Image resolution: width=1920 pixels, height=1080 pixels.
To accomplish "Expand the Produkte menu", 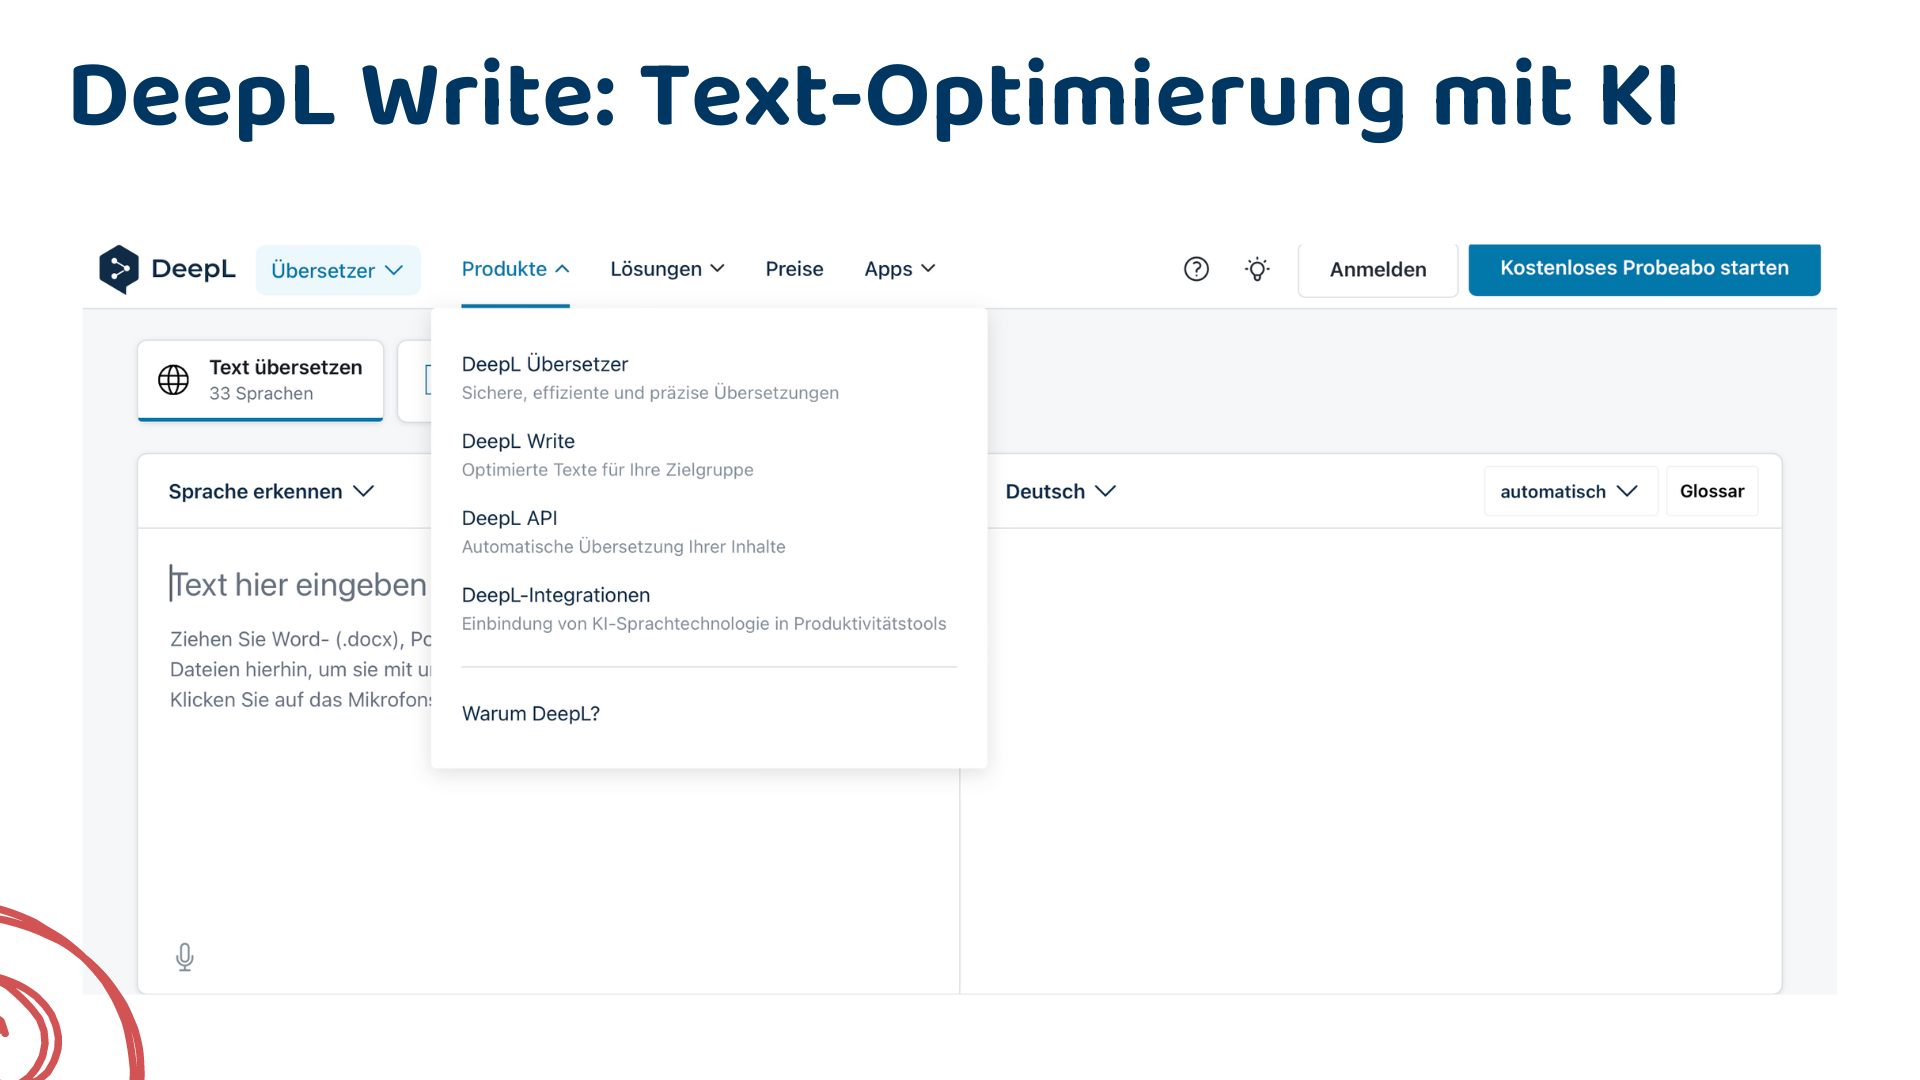I will (x=514, y=269).
